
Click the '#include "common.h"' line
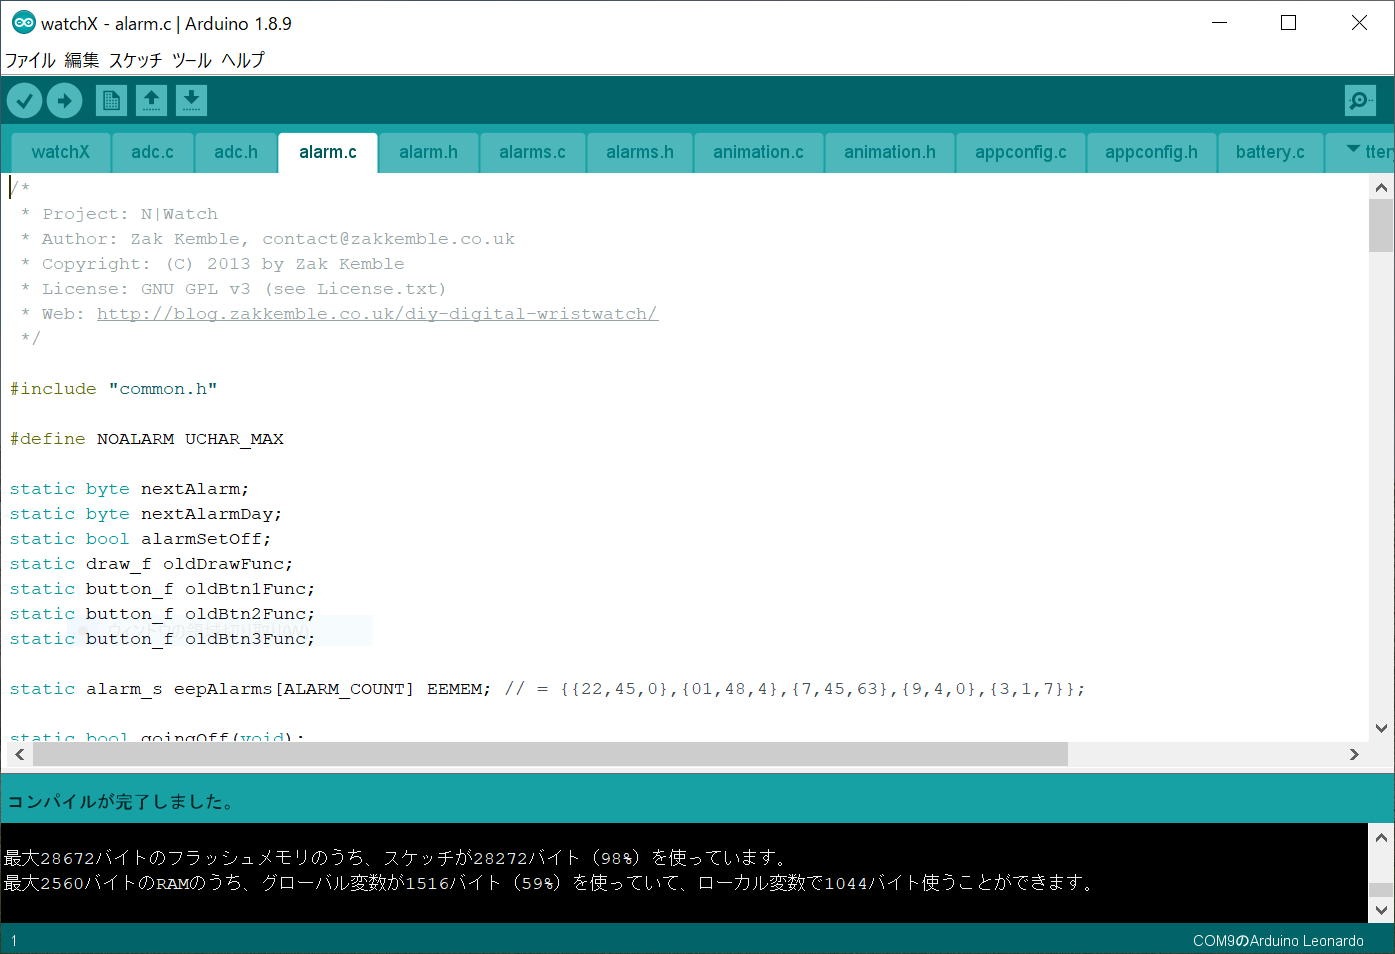pyautogui.click(x=113, y=389)
